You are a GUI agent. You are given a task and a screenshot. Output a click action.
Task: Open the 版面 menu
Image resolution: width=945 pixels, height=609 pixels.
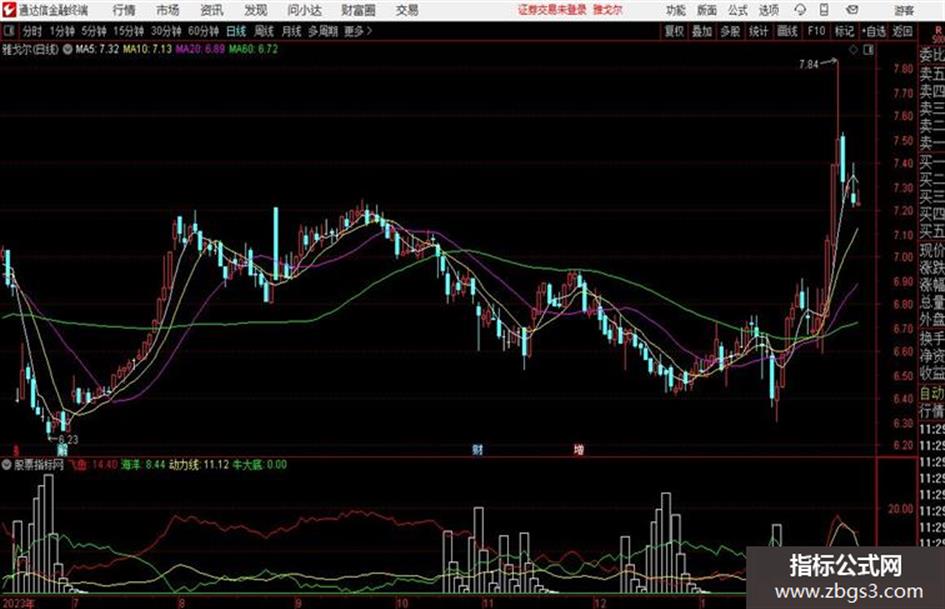[707, 10]
